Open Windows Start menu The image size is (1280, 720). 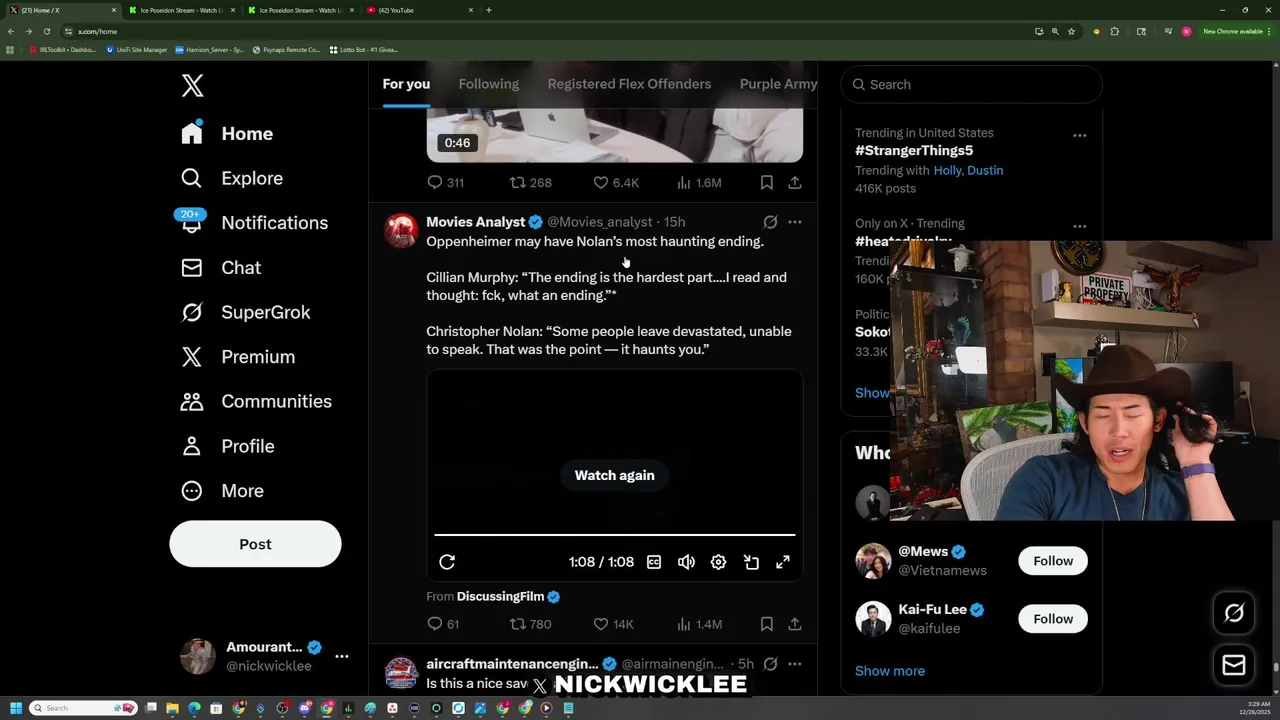coord(15,708)
